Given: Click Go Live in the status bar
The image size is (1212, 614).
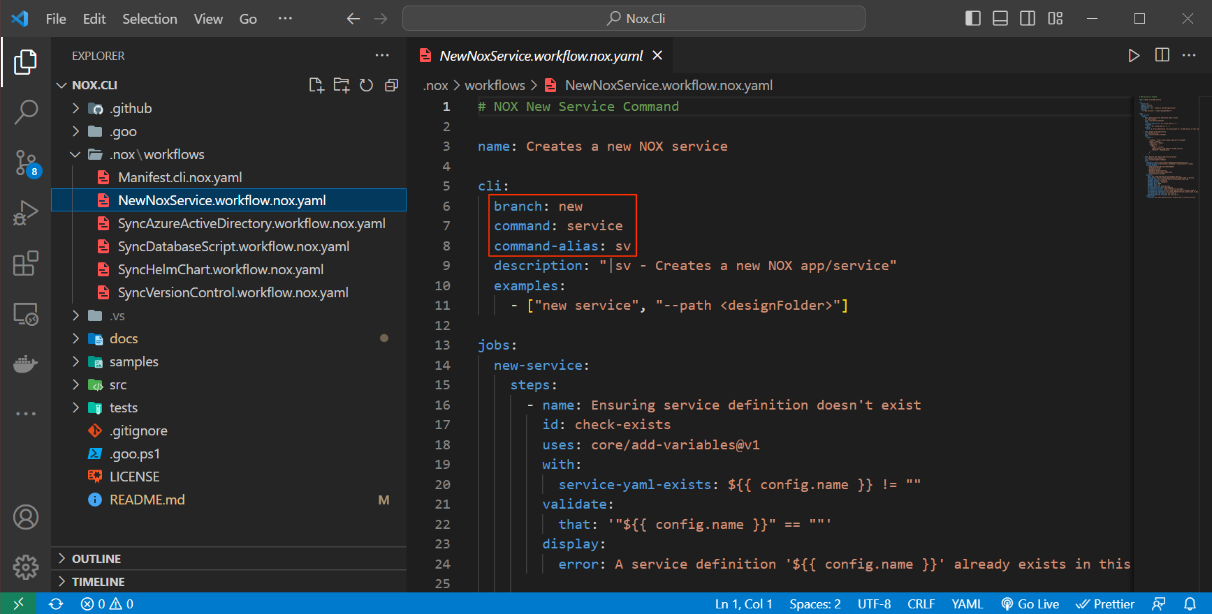Looking at the screenshot, I should (1030, 604).
